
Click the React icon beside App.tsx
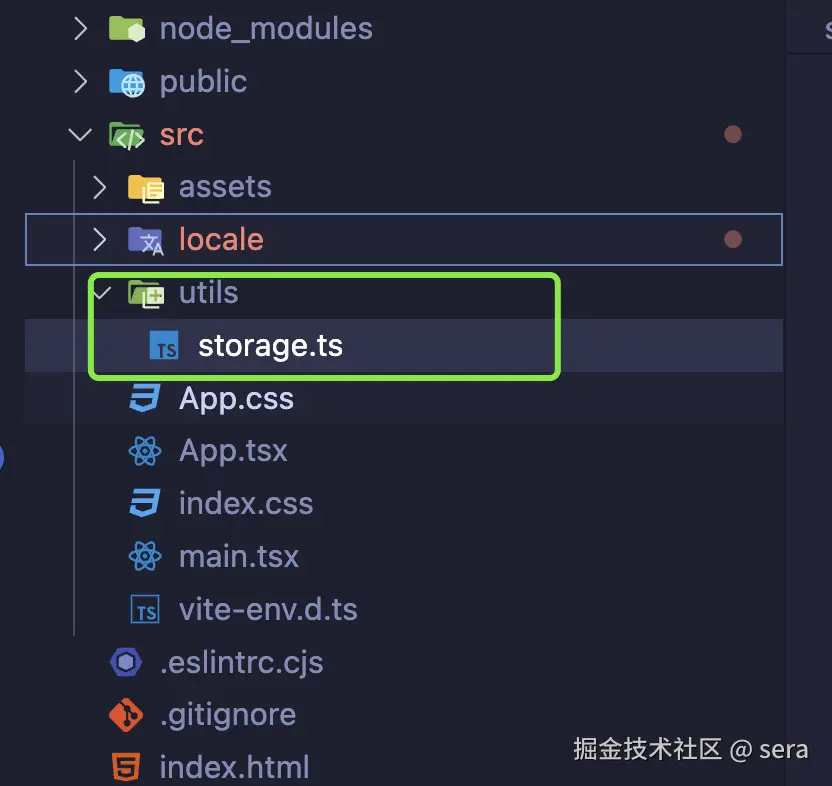coord(146,451)
